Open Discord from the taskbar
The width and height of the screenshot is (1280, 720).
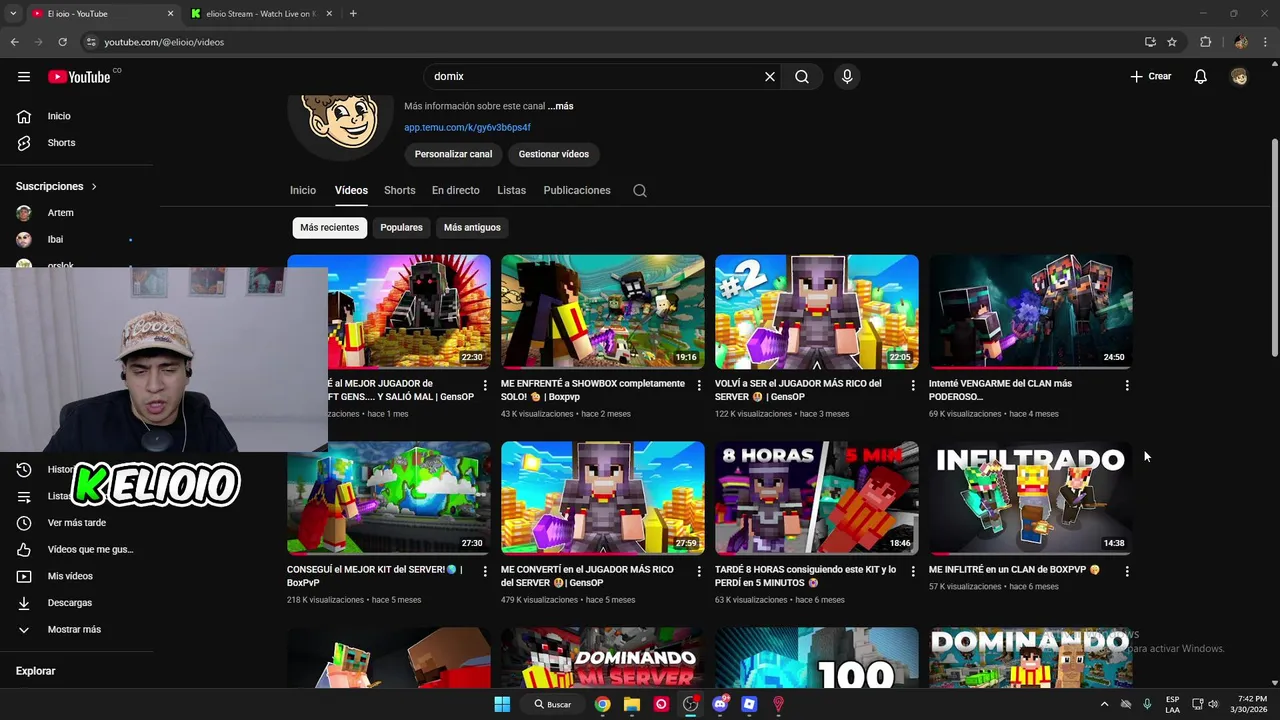click(x=720, y=704)
